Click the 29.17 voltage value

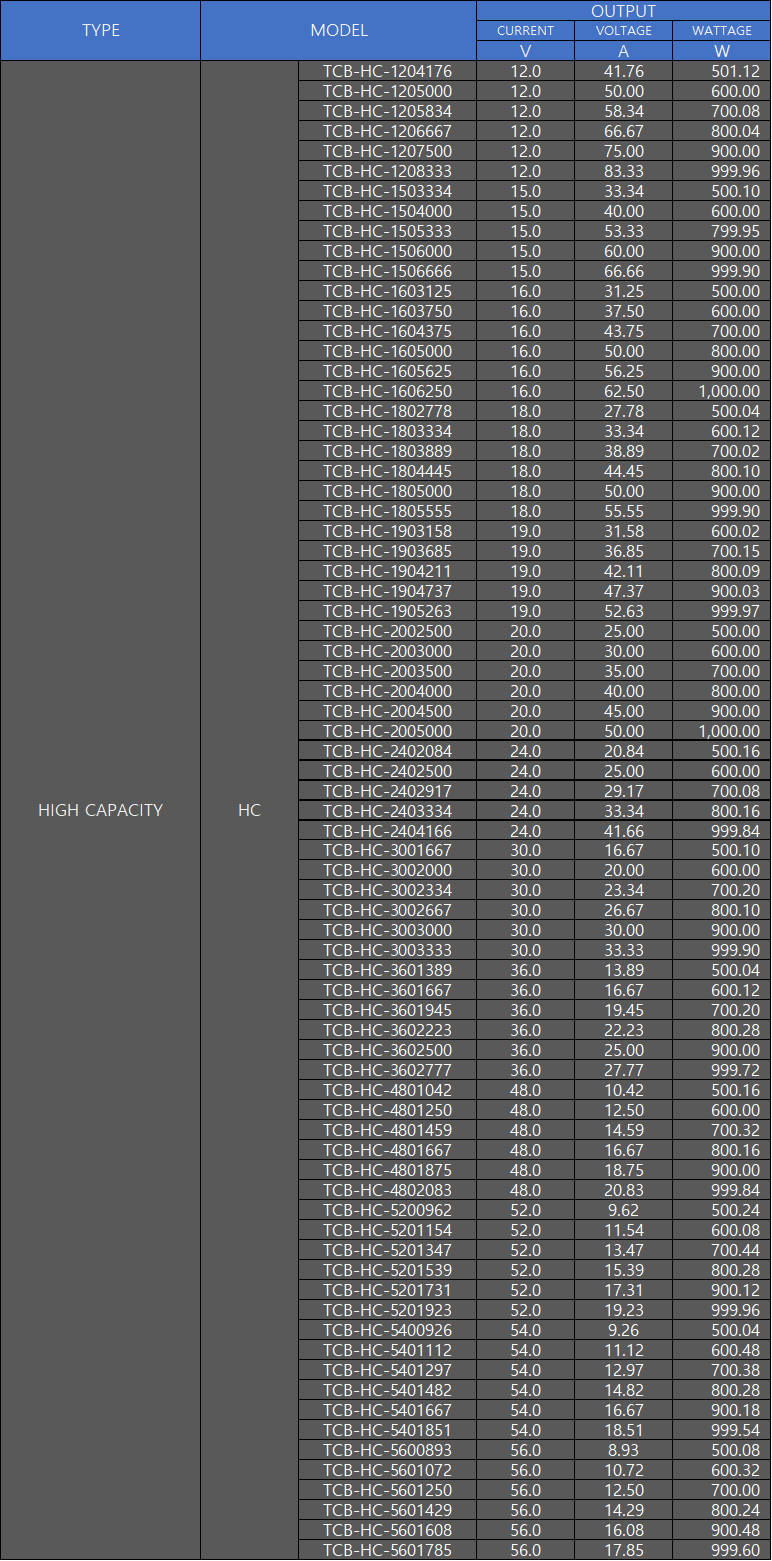(624, 791)
